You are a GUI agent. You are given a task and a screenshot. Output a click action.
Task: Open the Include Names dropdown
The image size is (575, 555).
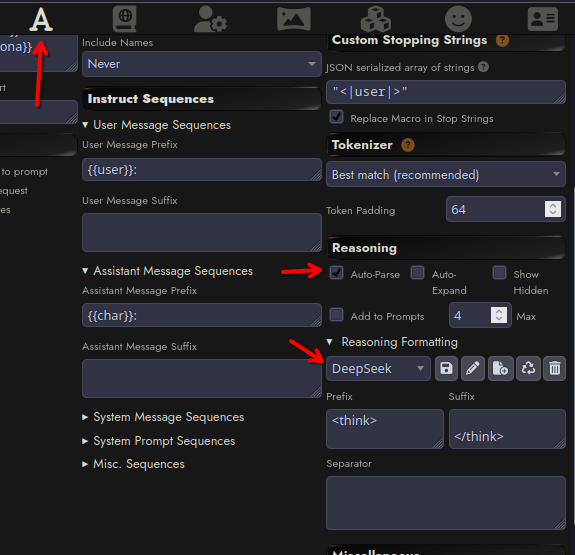202,64
